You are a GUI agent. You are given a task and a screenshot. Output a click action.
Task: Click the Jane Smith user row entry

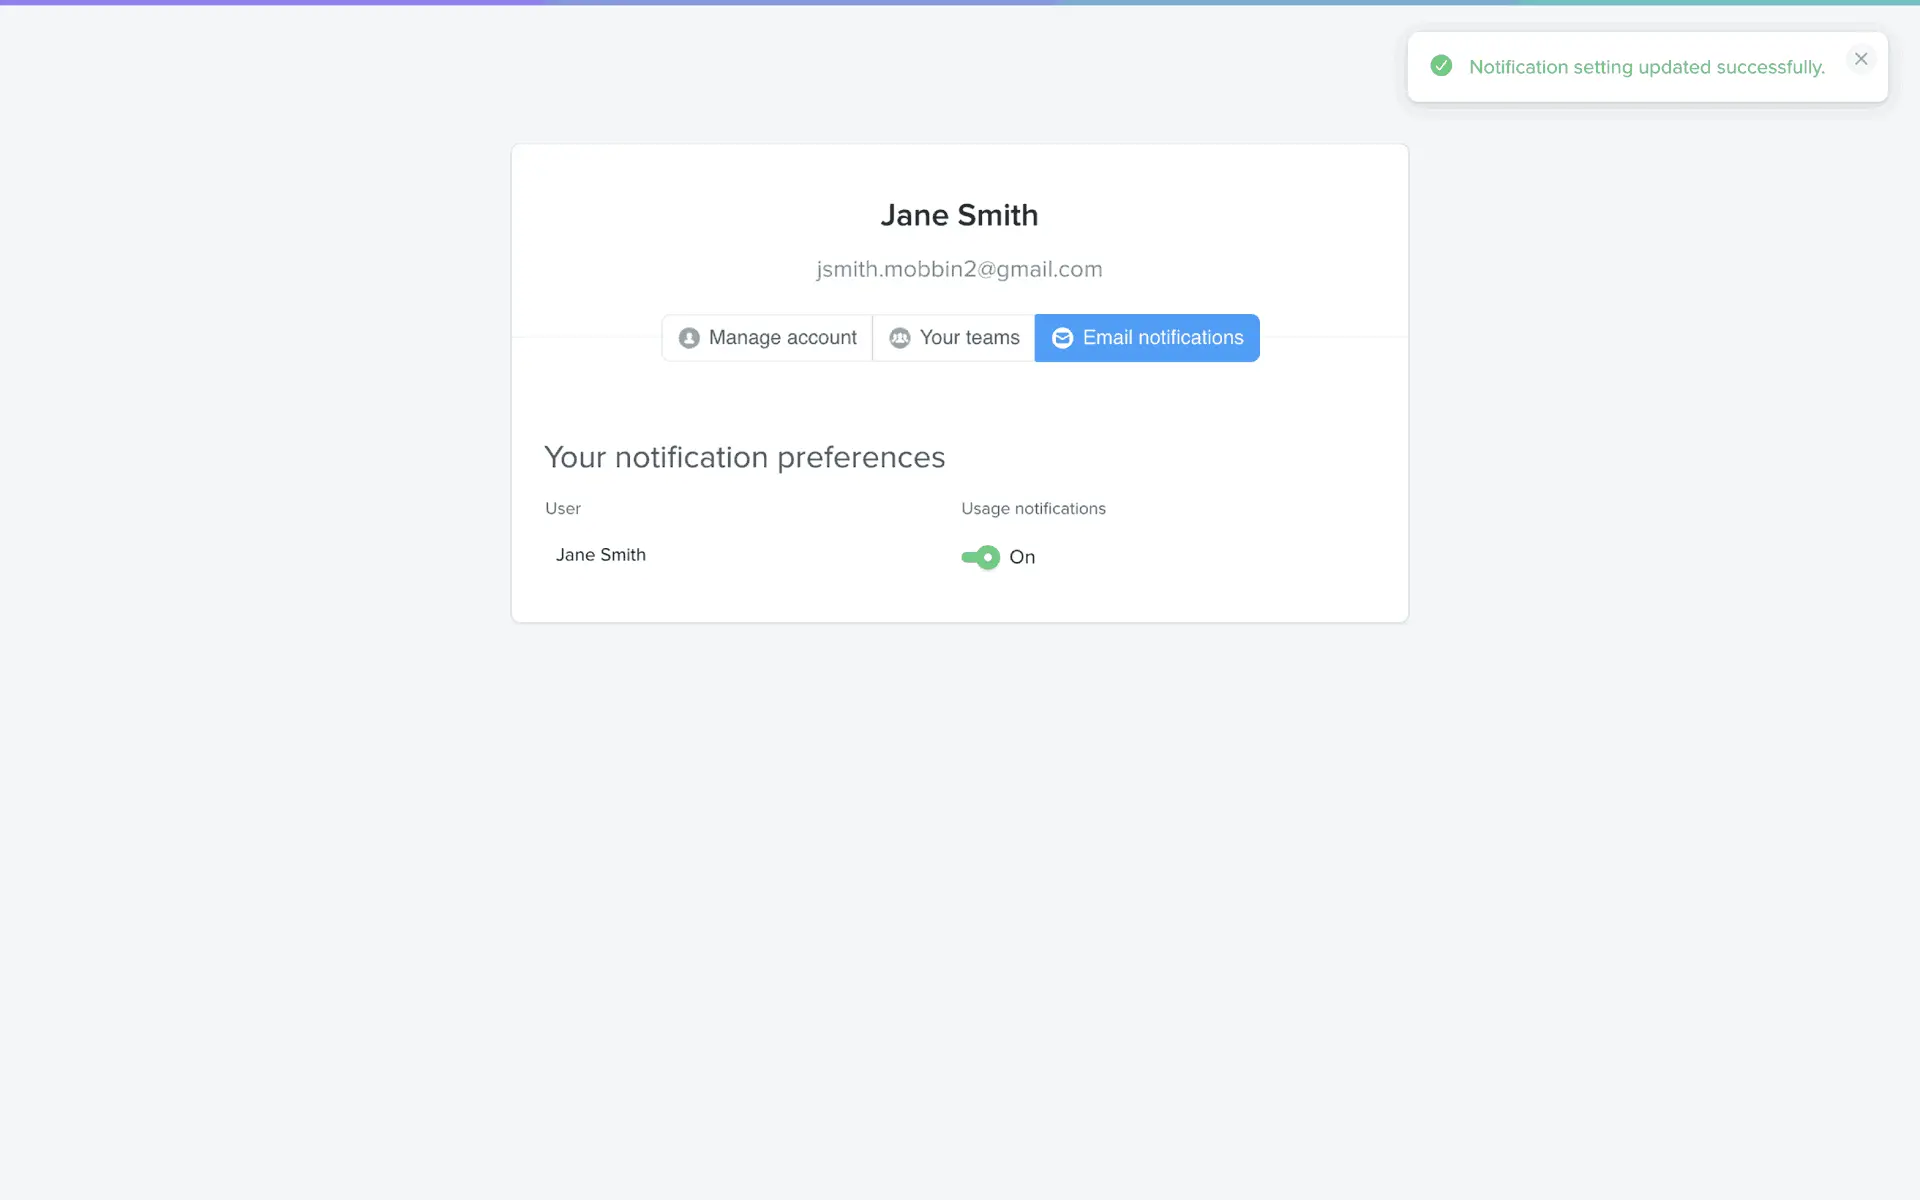pyautogui.click(x=601, y=555)
